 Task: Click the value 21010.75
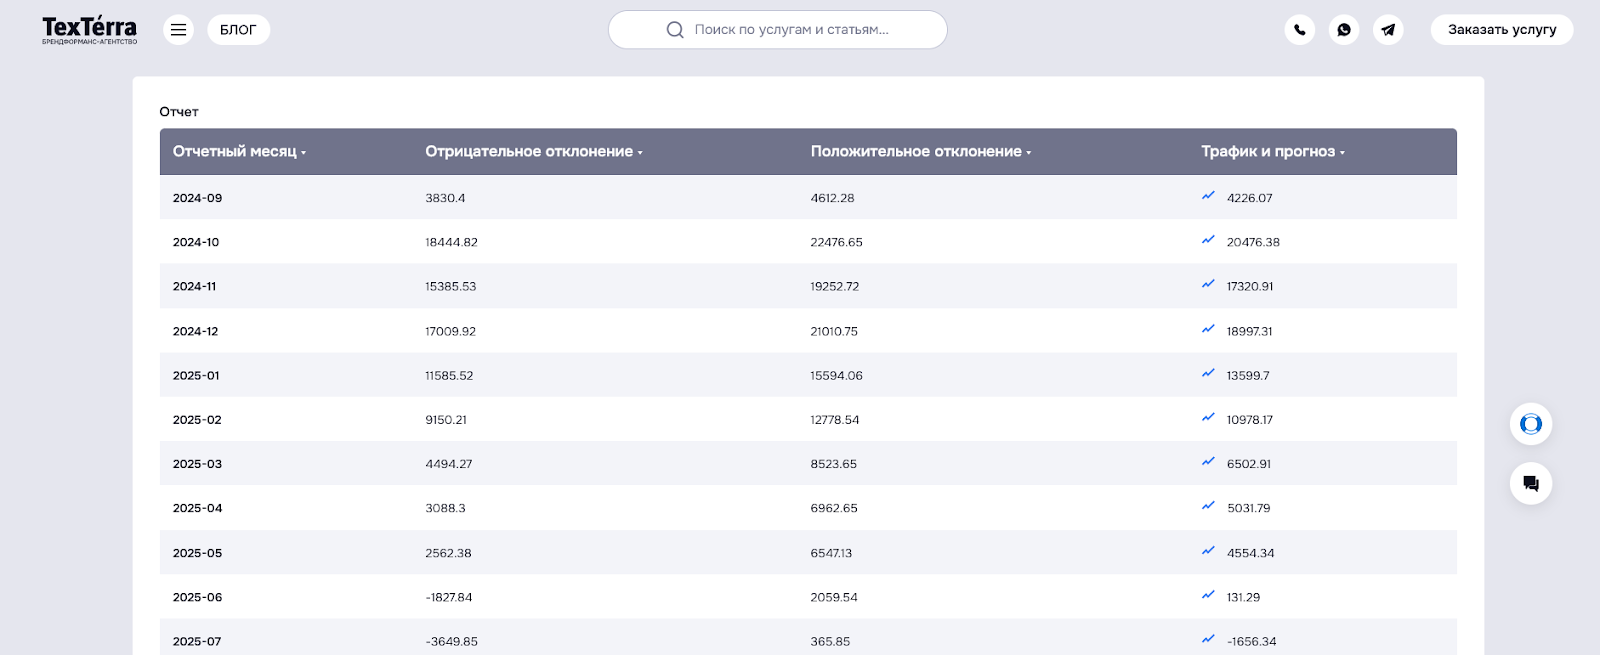click(834, 331)
